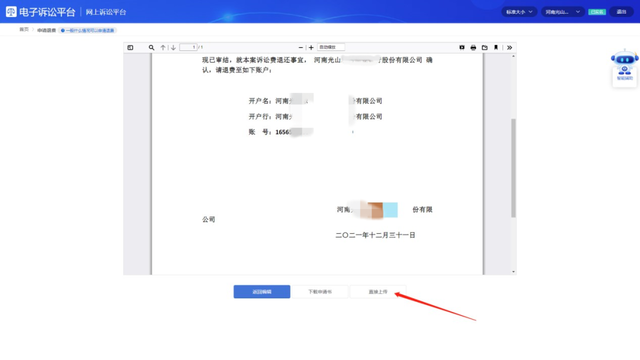Open file icon in PDF toolbar

484,48
